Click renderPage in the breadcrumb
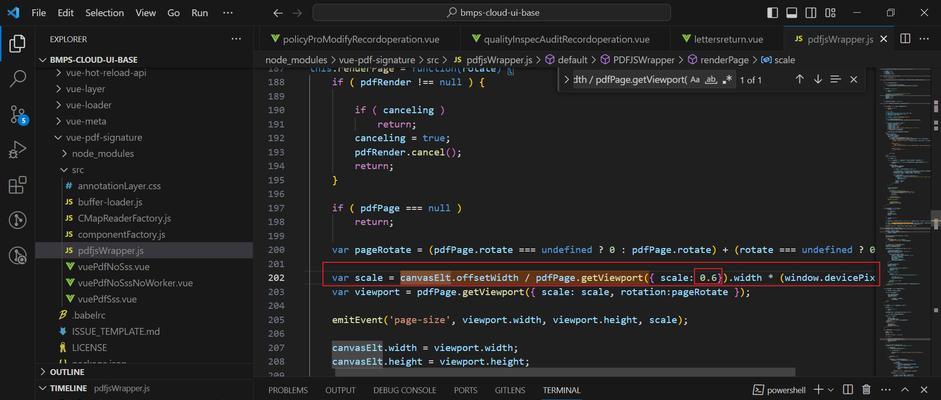This screenshot has width=941, height=400. click(723, 60)
